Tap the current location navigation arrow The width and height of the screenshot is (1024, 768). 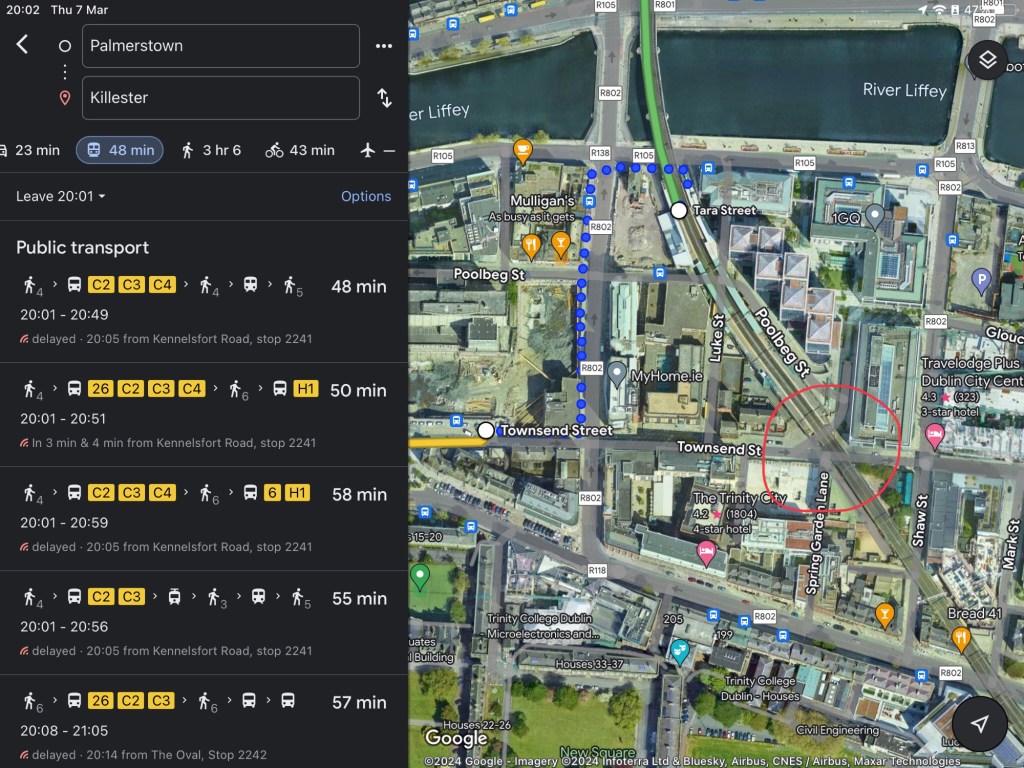pyautogui.click(x=980, y=724)
